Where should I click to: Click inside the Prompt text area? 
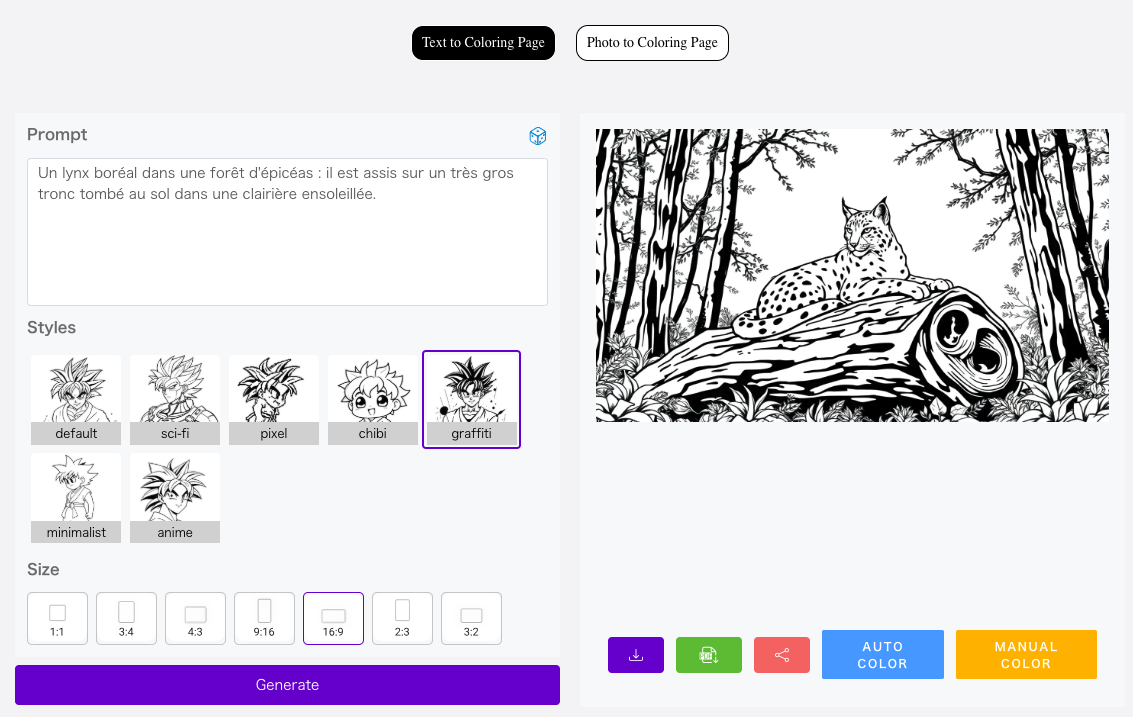(x=288, y=232)
